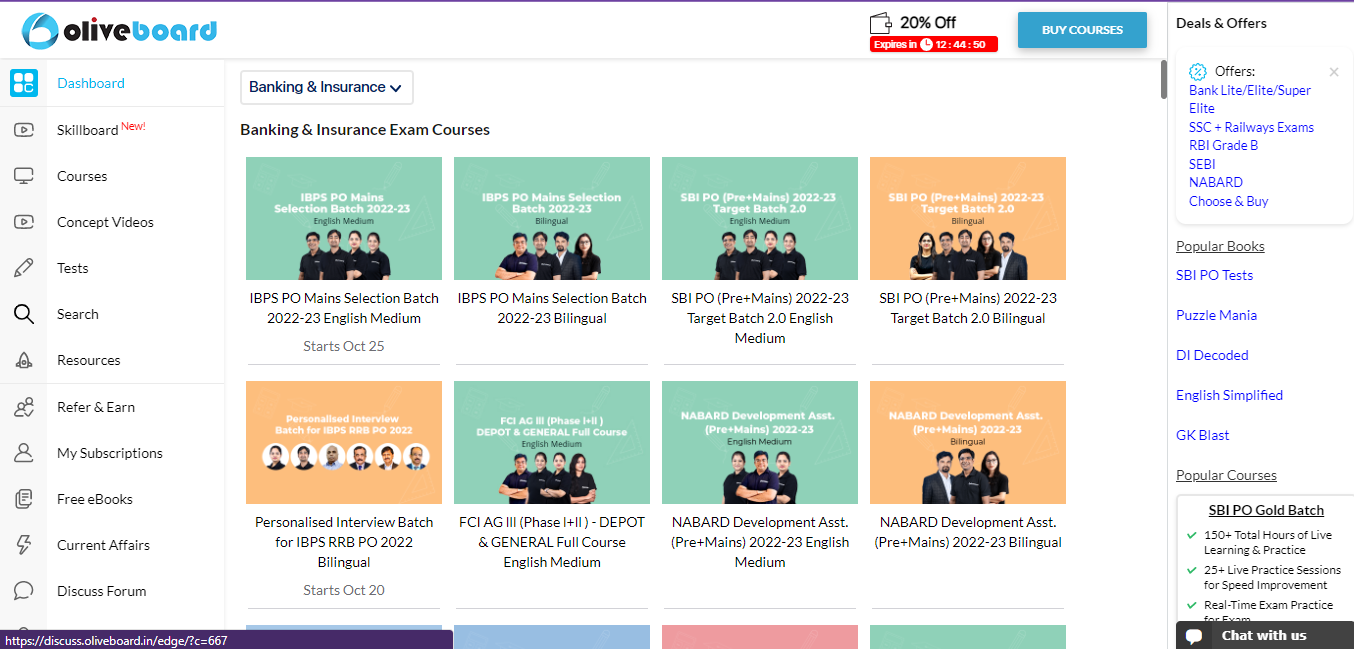The height and width of the screenshot is (649, 1354).
Task: Open the Banking & Insurance dropdown
Action: click(327, 87)
